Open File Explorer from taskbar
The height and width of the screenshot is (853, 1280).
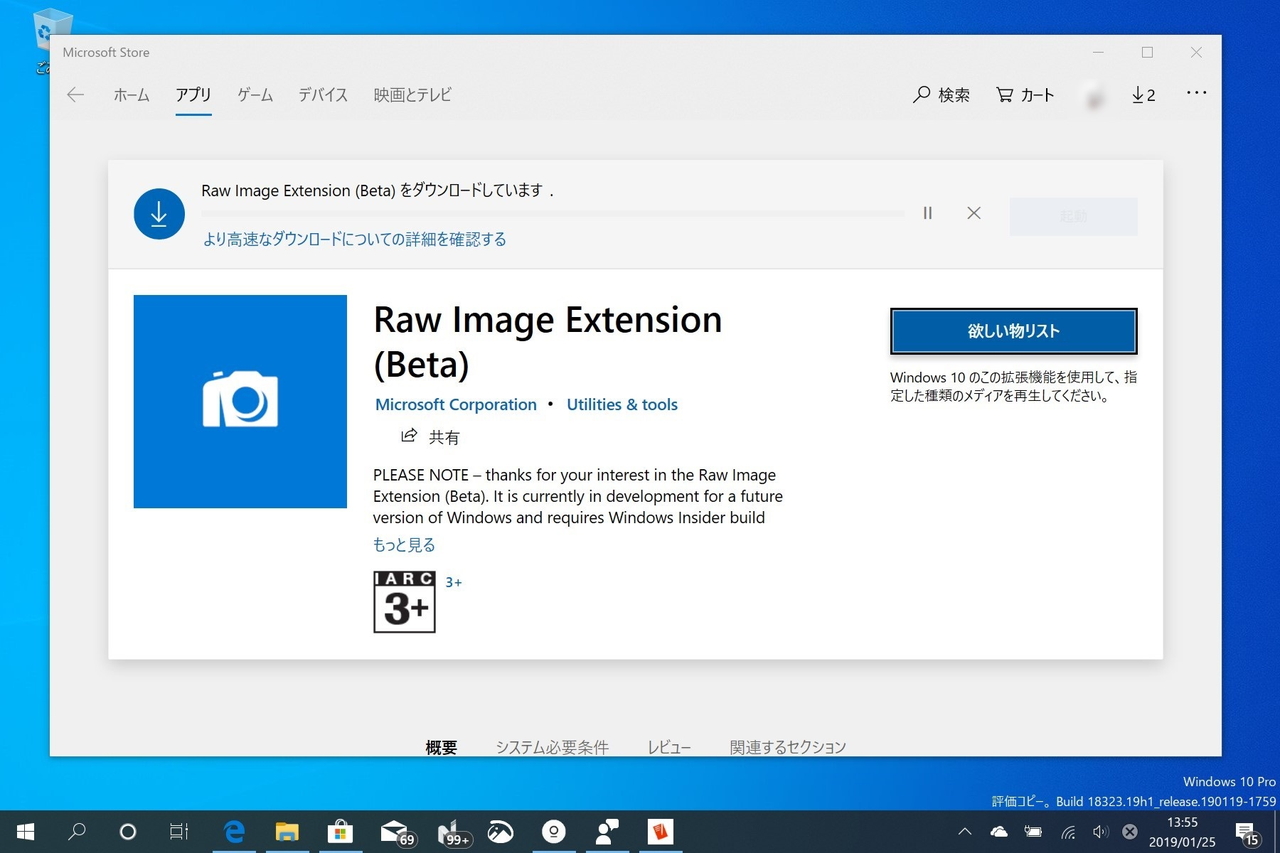tap(287, 832)
